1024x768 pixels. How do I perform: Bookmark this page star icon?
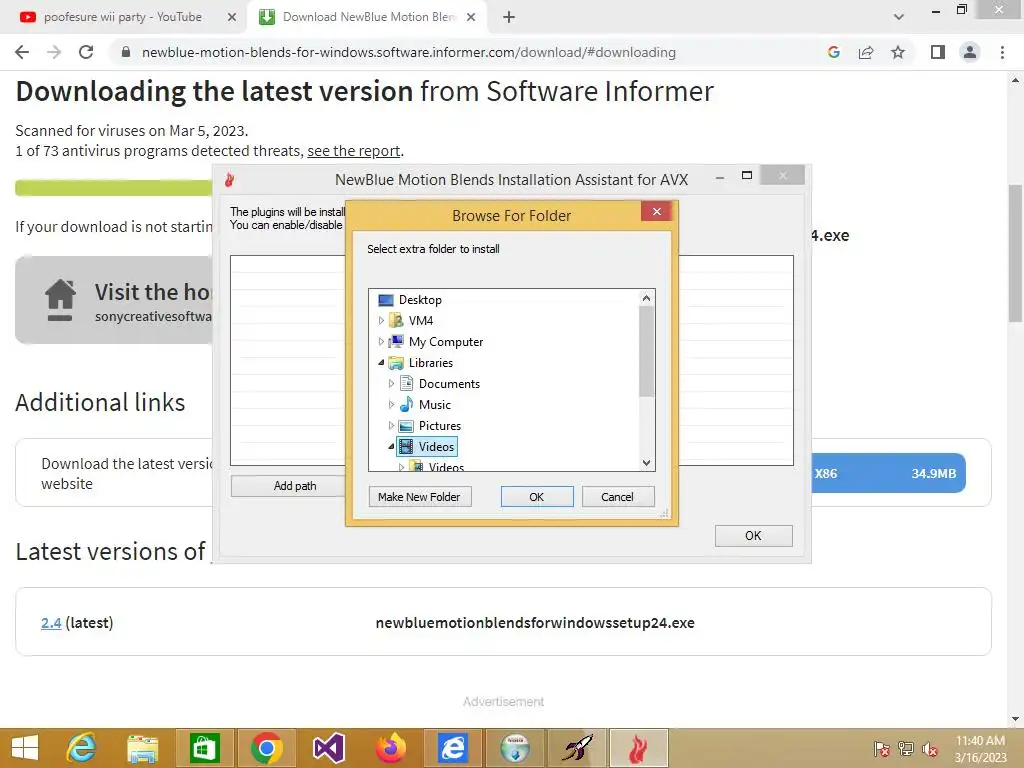(898, 52)
